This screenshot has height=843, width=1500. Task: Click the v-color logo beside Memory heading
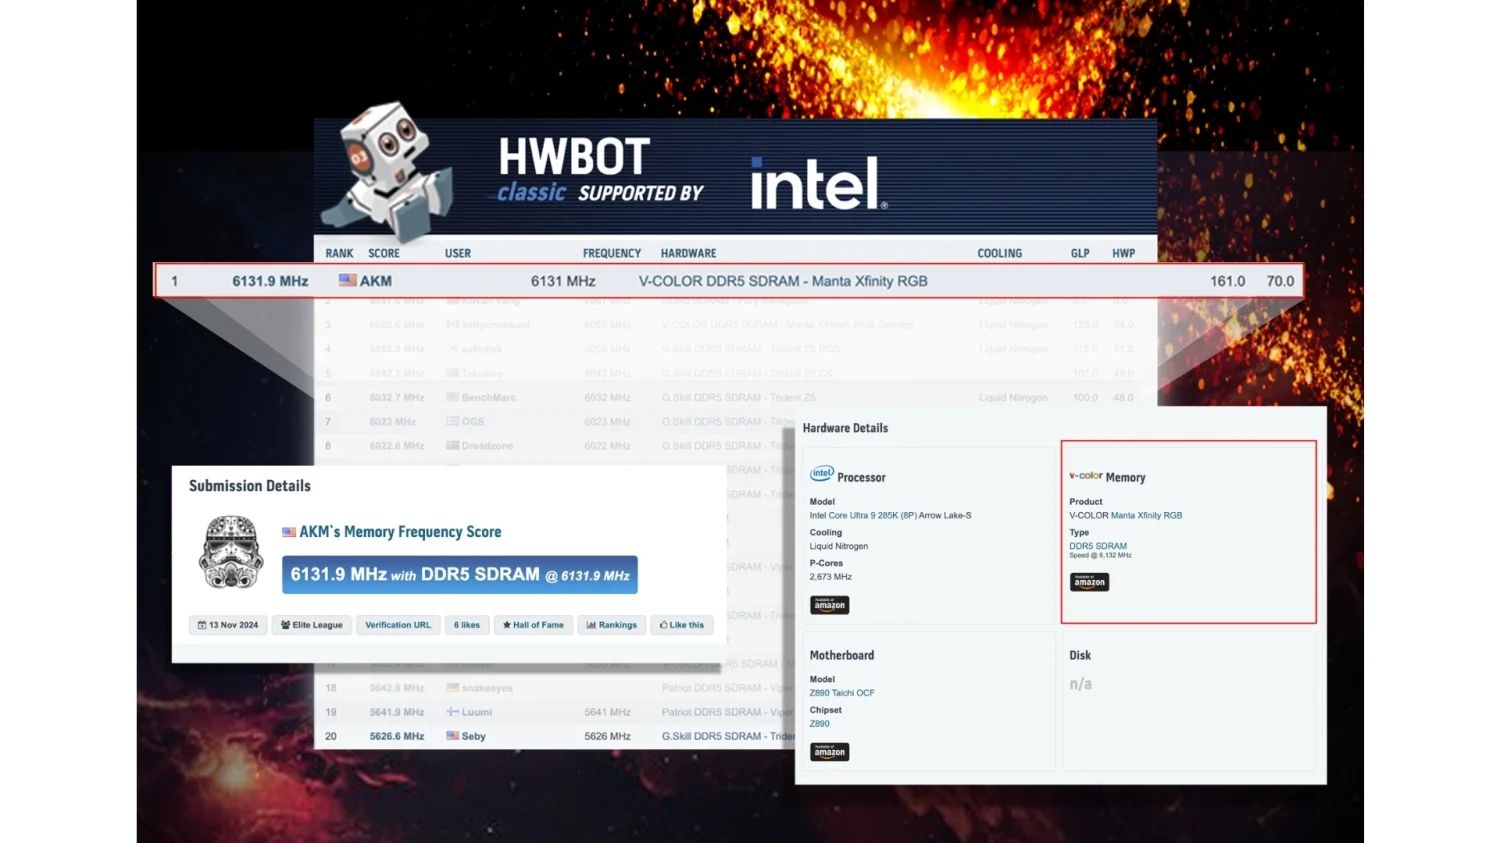[1085, 476]
